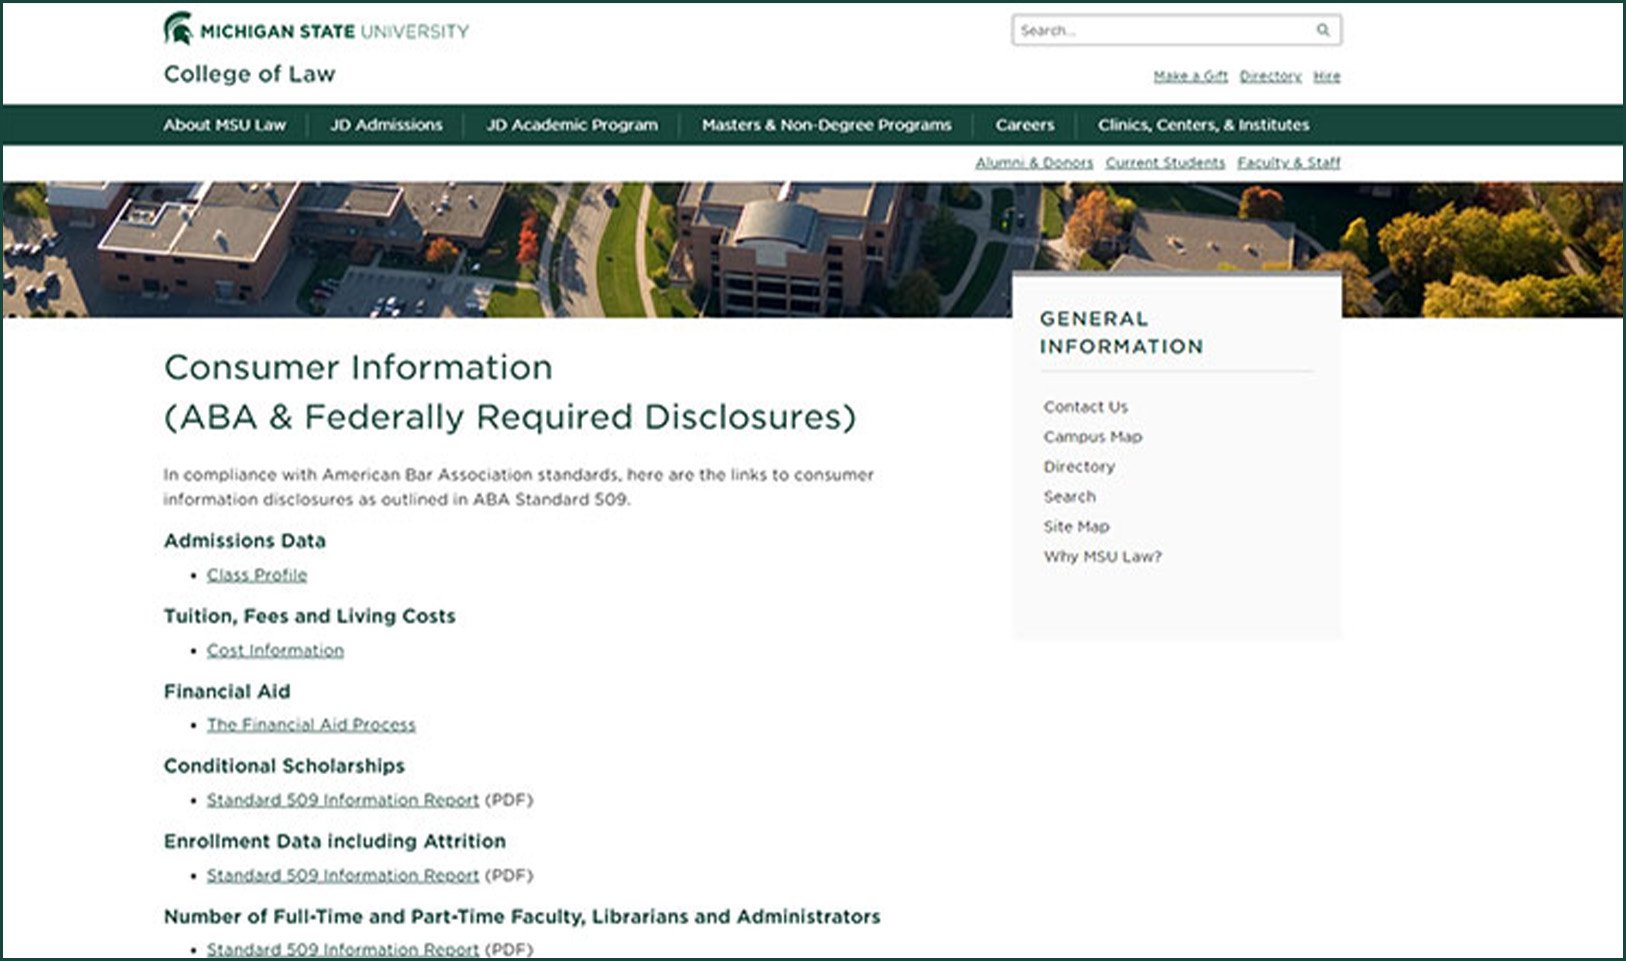Click the search magnifier icon

(x=1322, y=30)
